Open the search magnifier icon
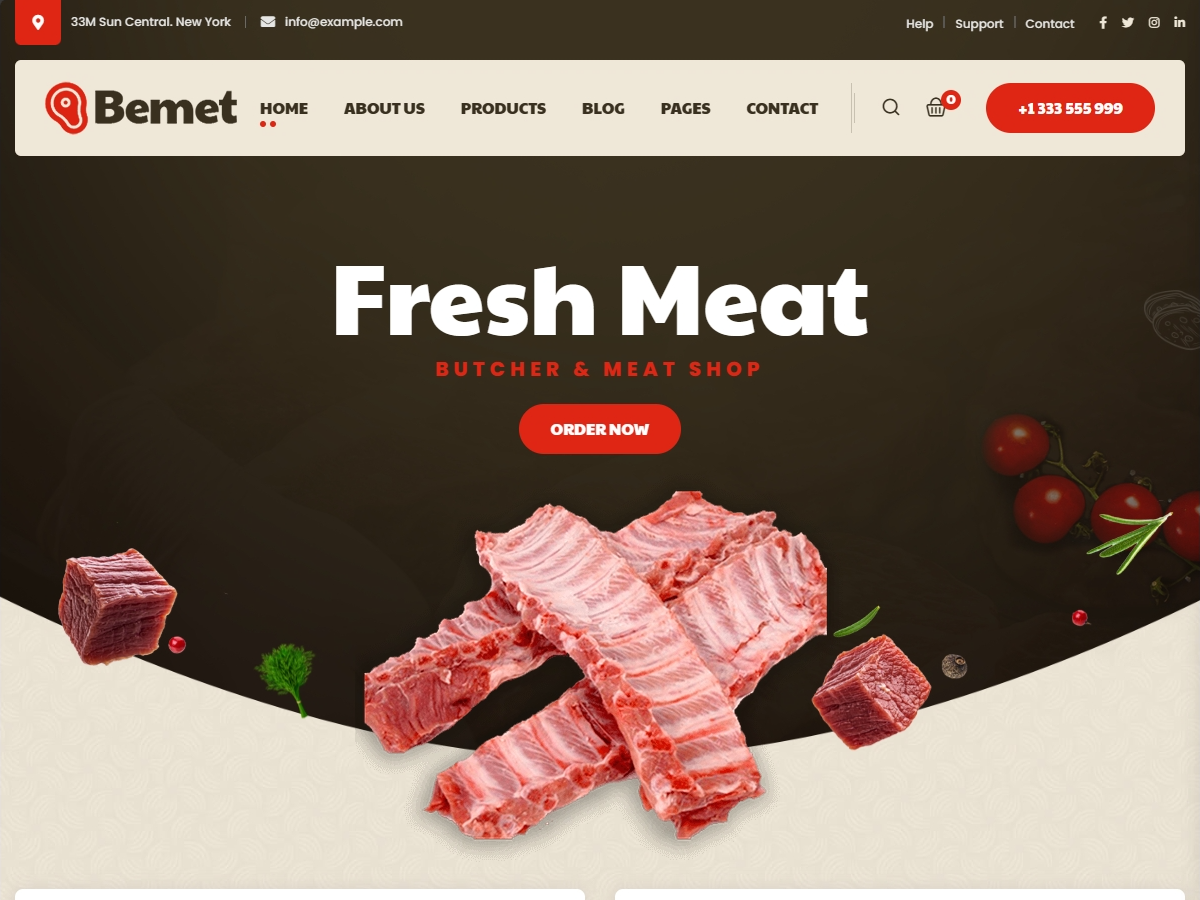The width and height of the screenshot is (1200, 900). (891, 107)
